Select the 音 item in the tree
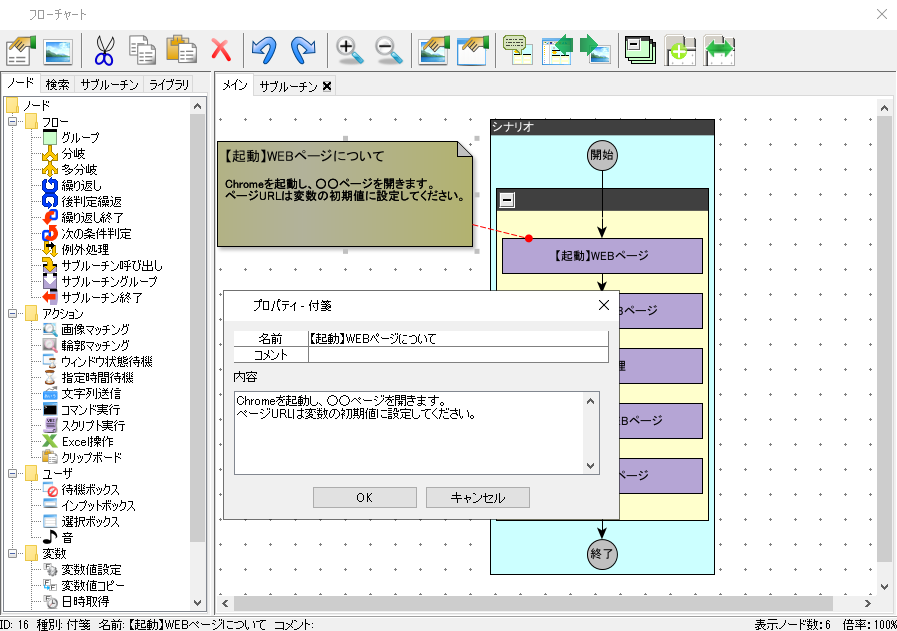This screenshot has width=897, height=631. [68, 538]
